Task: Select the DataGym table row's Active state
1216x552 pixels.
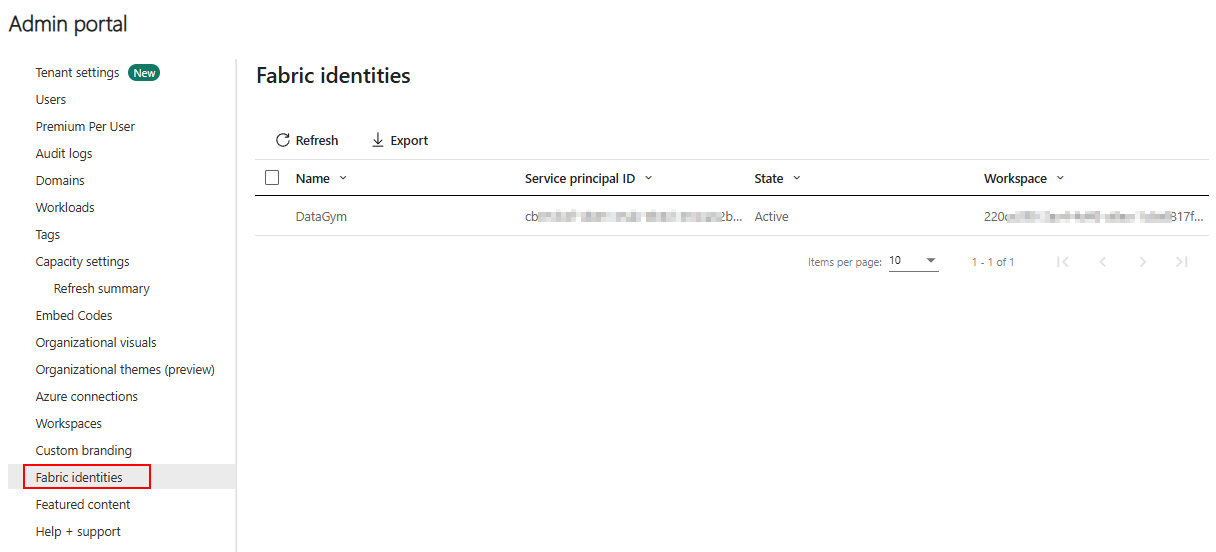Action: 771,216
